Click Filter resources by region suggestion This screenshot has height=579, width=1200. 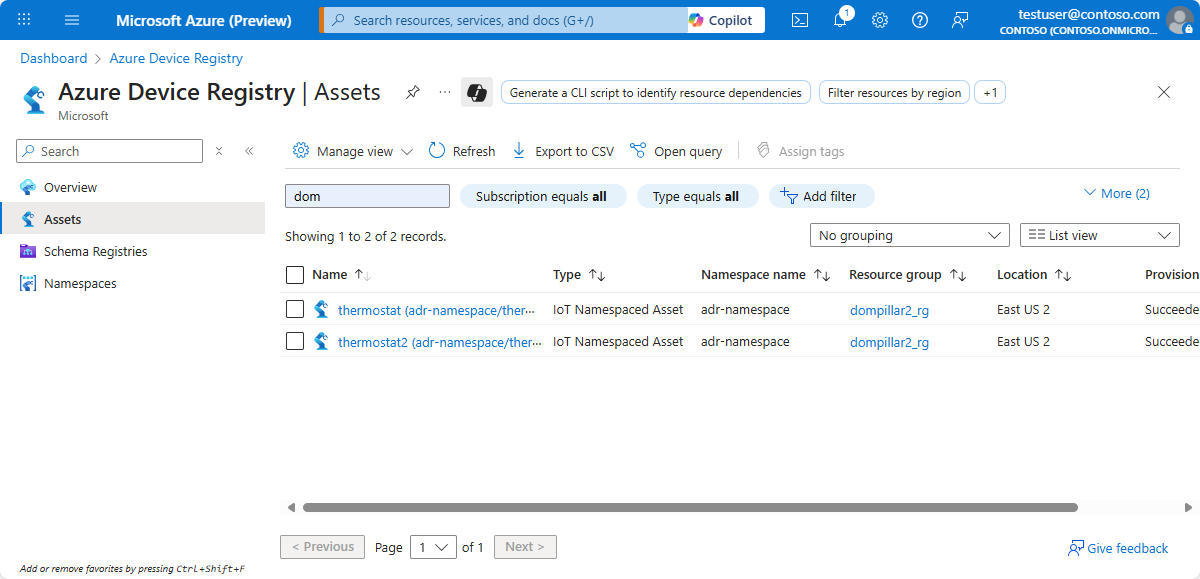(x=893, y=92)
